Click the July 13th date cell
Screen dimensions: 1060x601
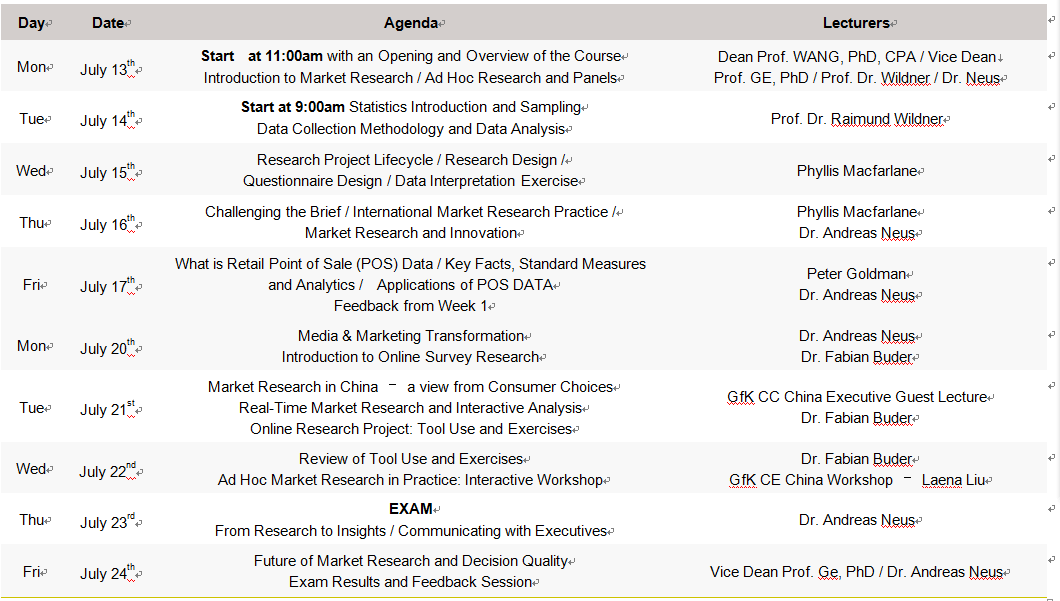click(108, 69)
